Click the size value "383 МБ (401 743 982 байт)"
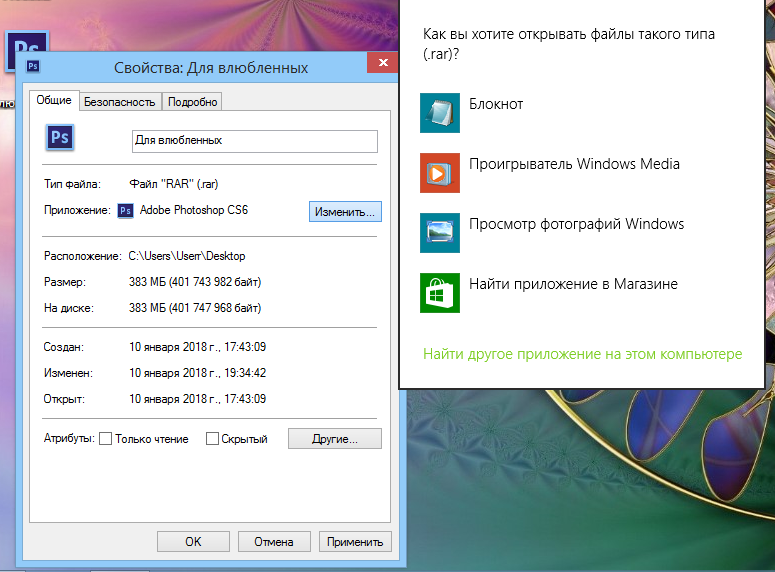The image size is (775, 572). 195,282
